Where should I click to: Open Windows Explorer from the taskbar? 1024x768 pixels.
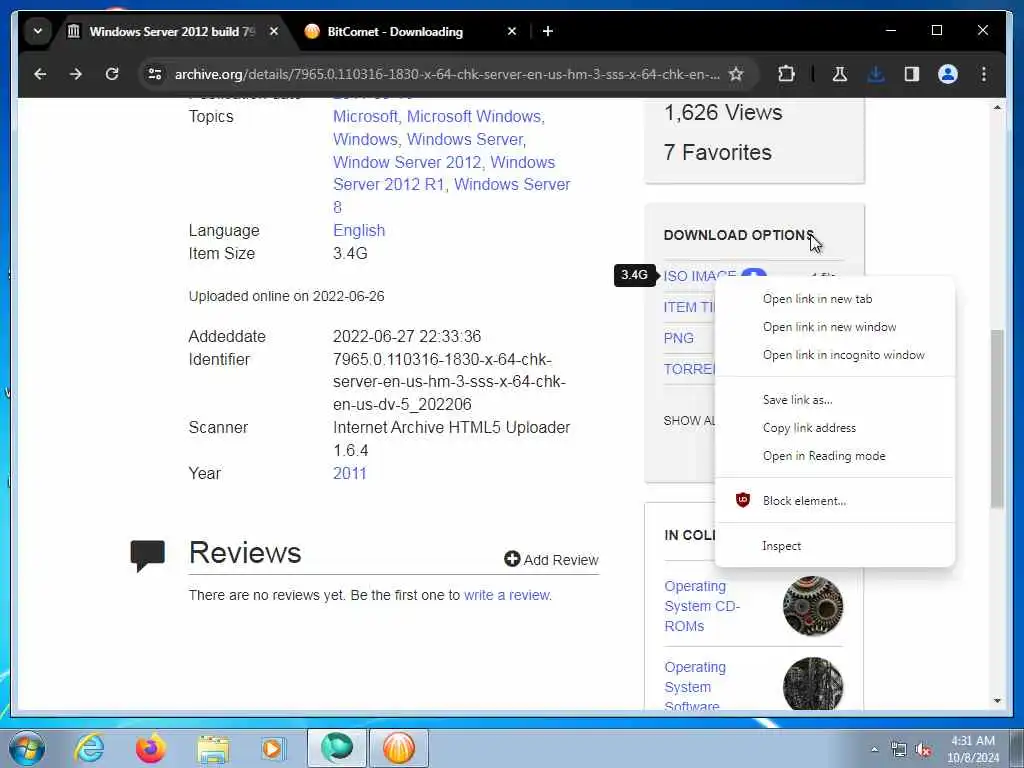coord(213,749)
